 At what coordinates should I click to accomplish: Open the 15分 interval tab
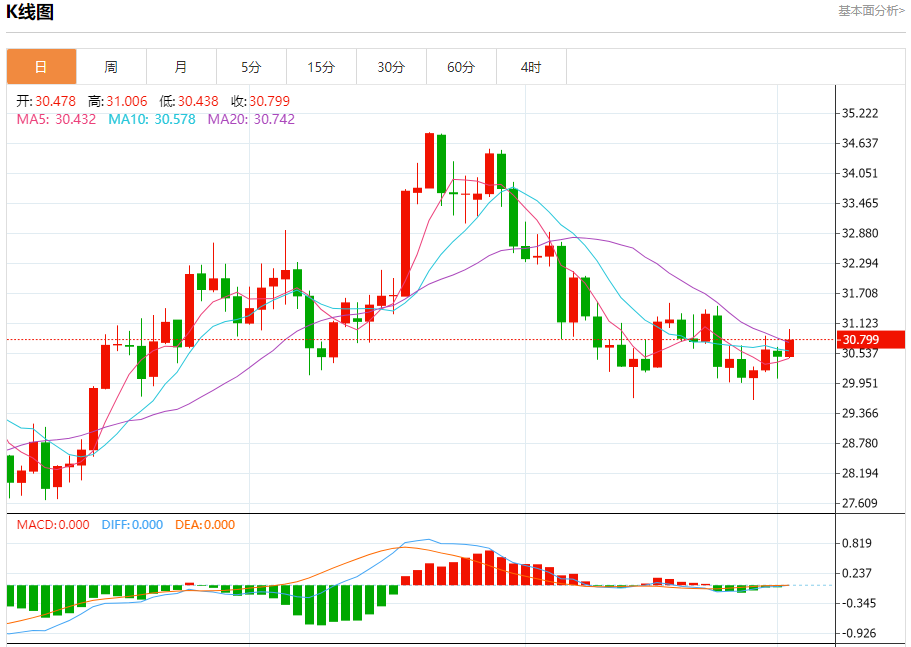pyautogui.click(x=321, y=67)
